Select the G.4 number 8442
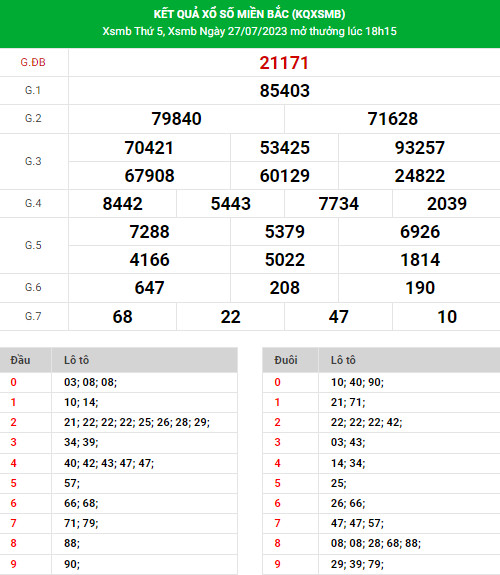Image resolution: width=500 pixels, height=575 pixels. click(x=123, y=204)
